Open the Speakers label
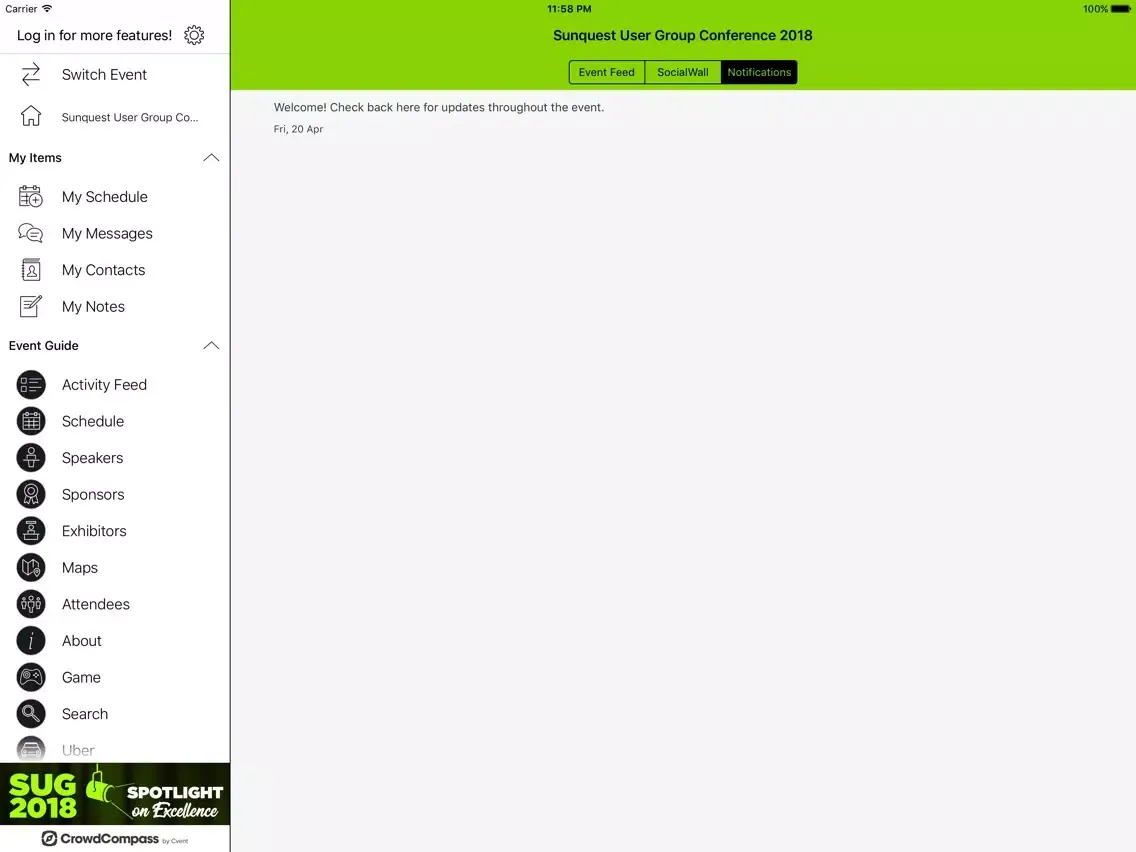 coord(92,458)
